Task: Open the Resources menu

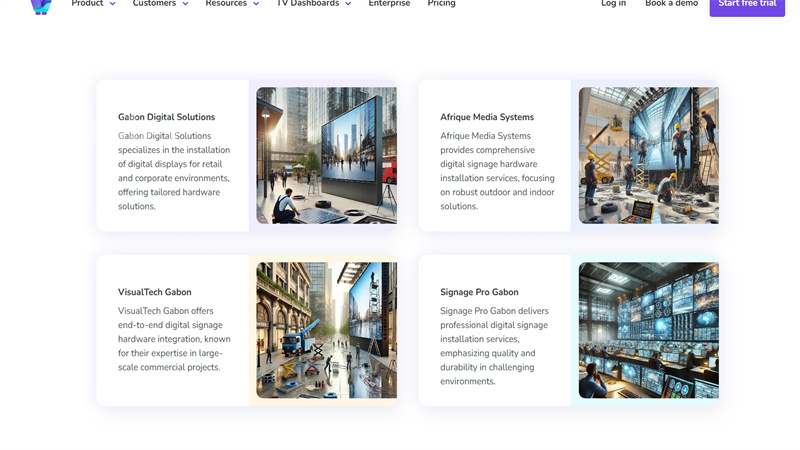Action: [226, 4]
